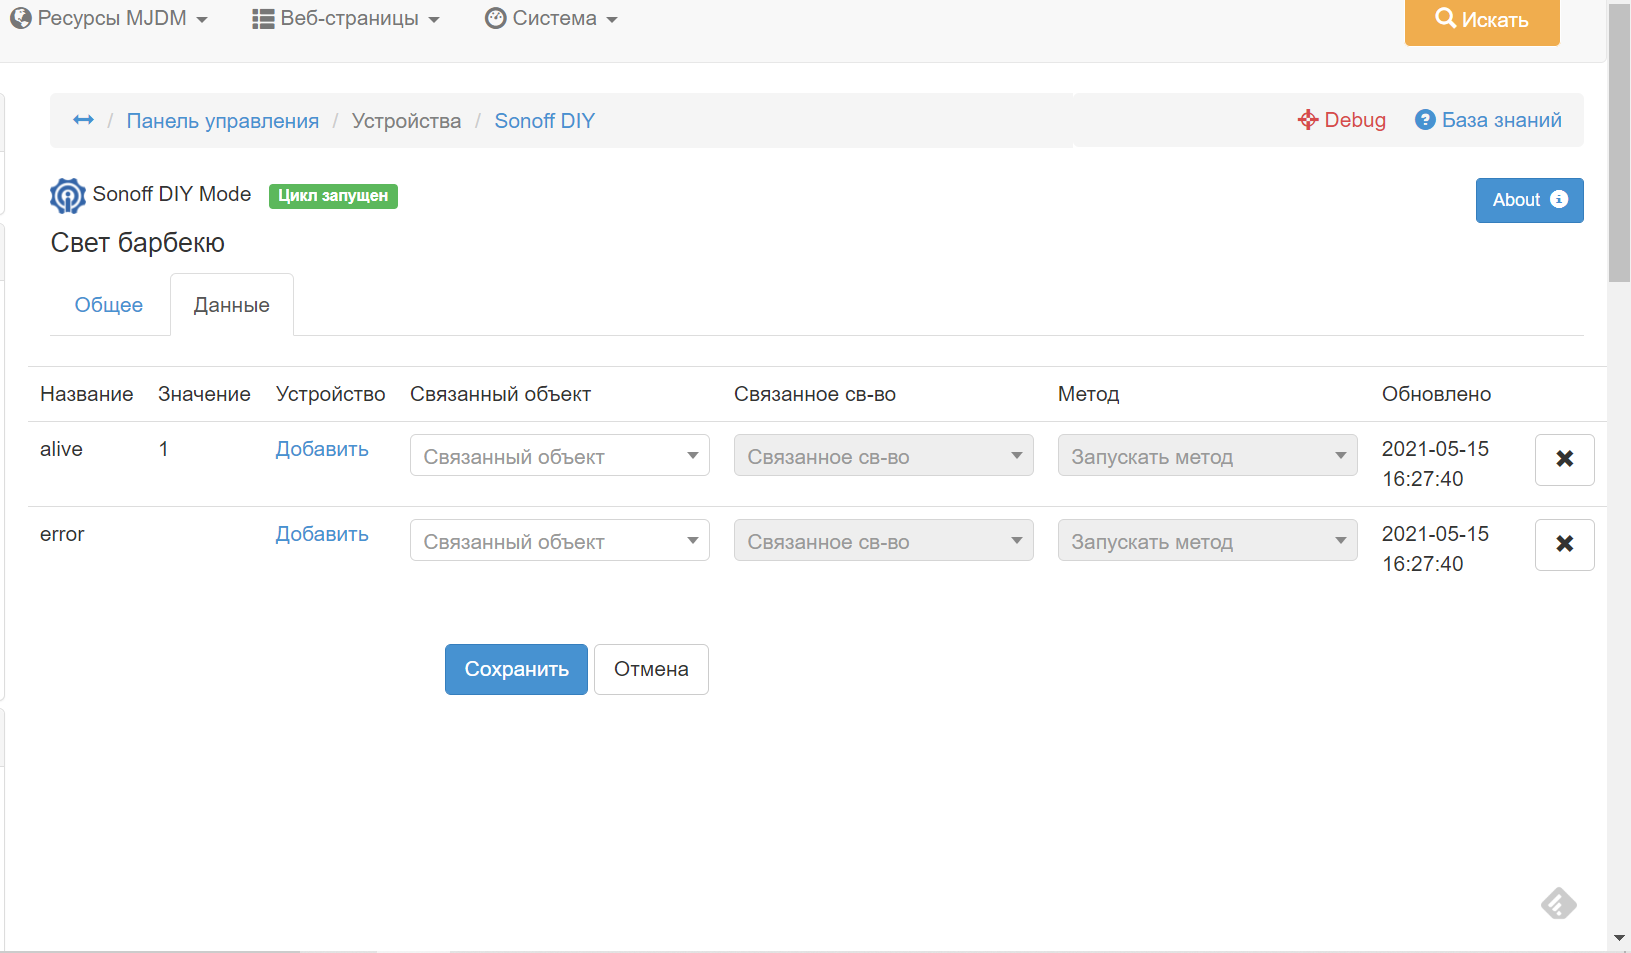Click the page vertical scrollbar thumb
Viewport: 1631px width, 953px height.
pos(1619,142)
